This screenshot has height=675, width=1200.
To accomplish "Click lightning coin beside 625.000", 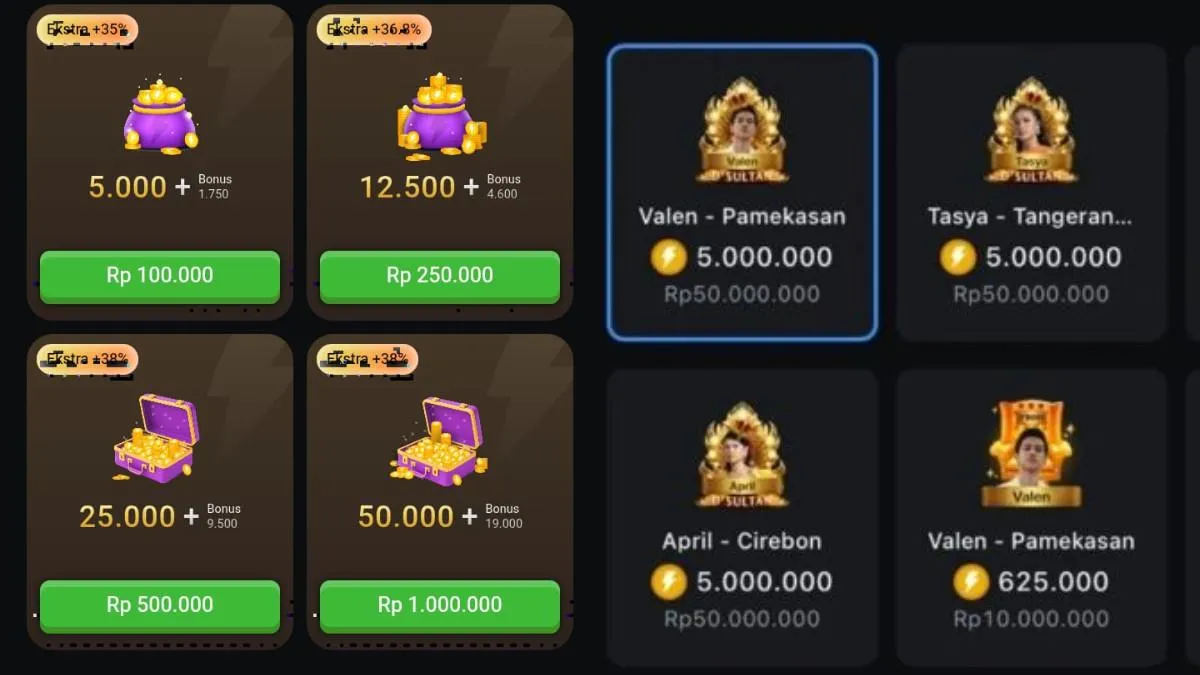I will 971,582.
